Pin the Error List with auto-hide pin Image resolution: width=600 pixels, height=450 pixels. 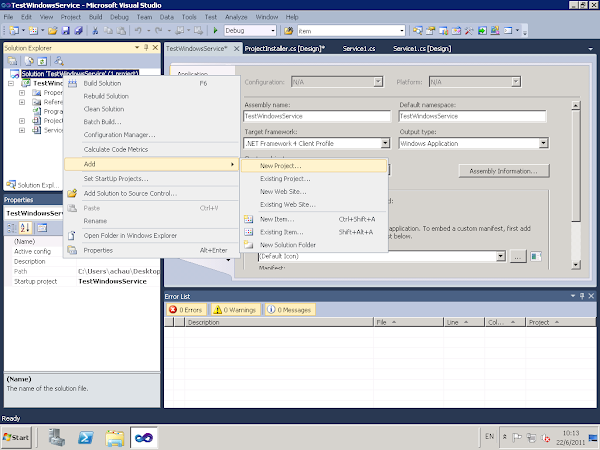coord(582,296)
